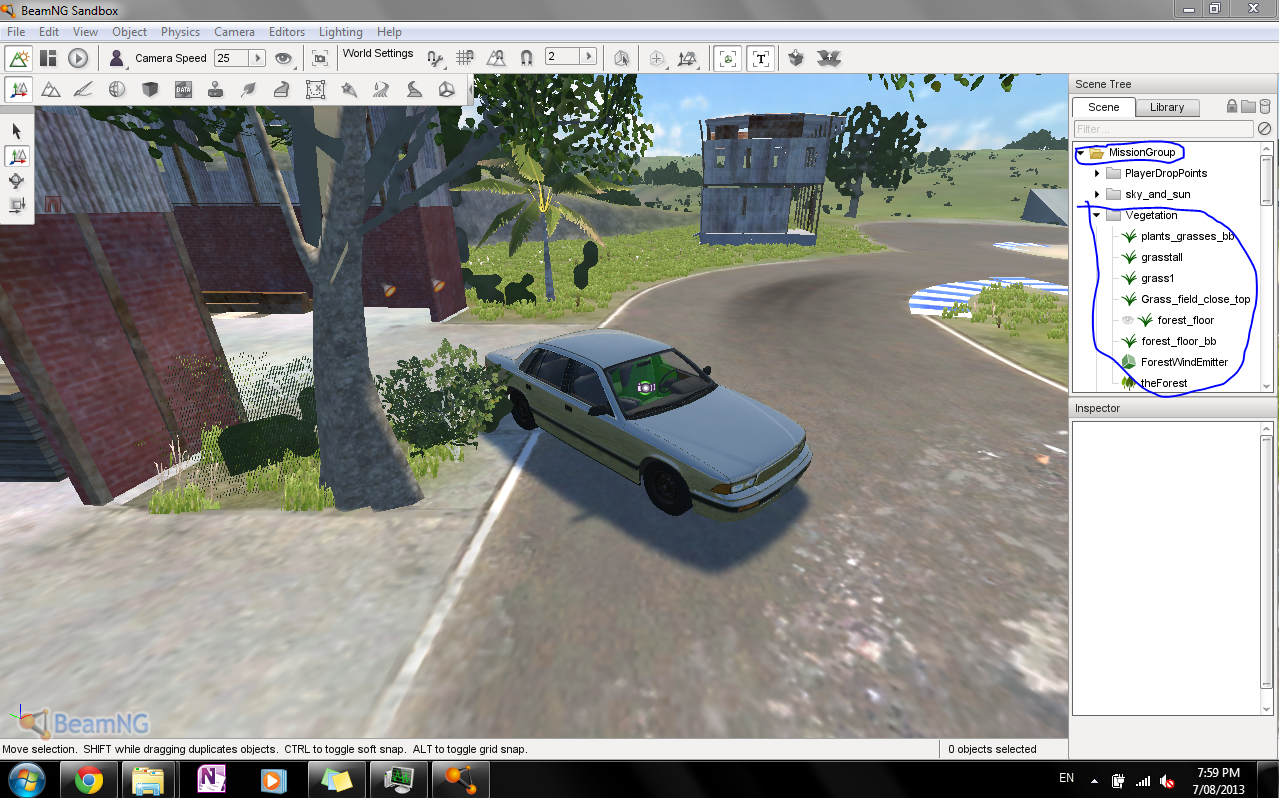This screenshot has height=798, width=1279.
Task: Open the eye visibility options dropdown
Action: pyautogui.click(x=284, y=58)
